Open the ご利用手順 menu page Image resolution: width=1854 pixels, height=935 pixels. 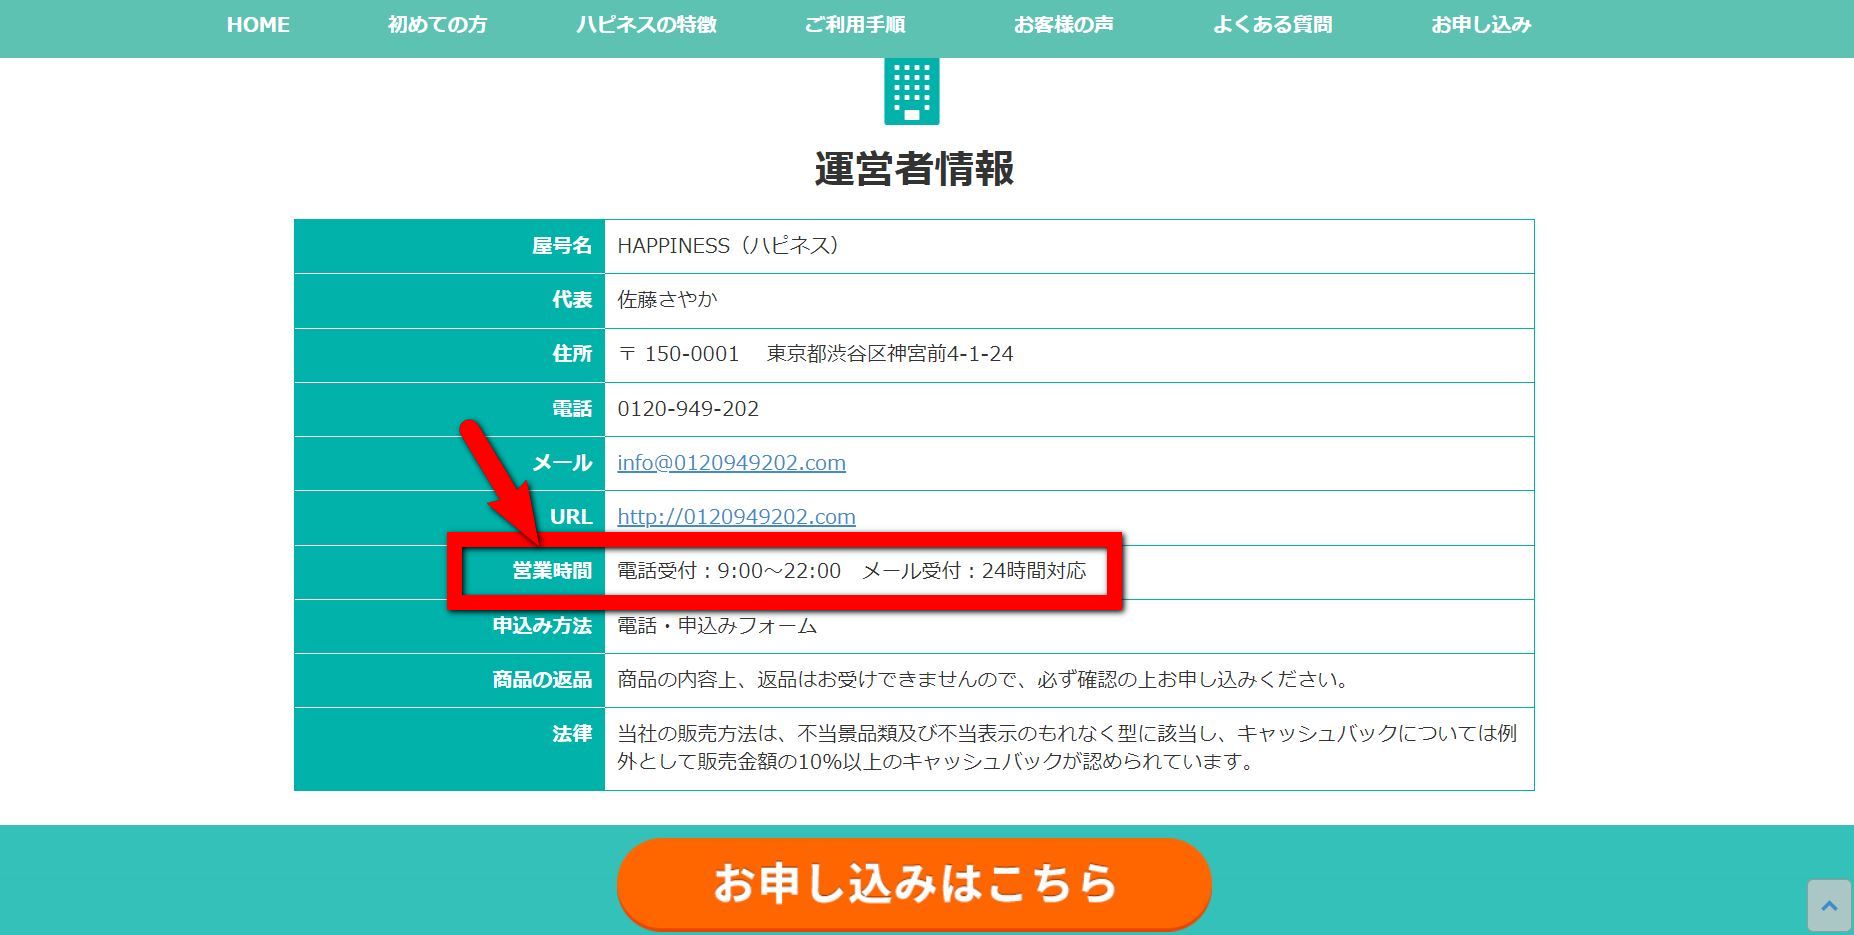tap(855, 25)
